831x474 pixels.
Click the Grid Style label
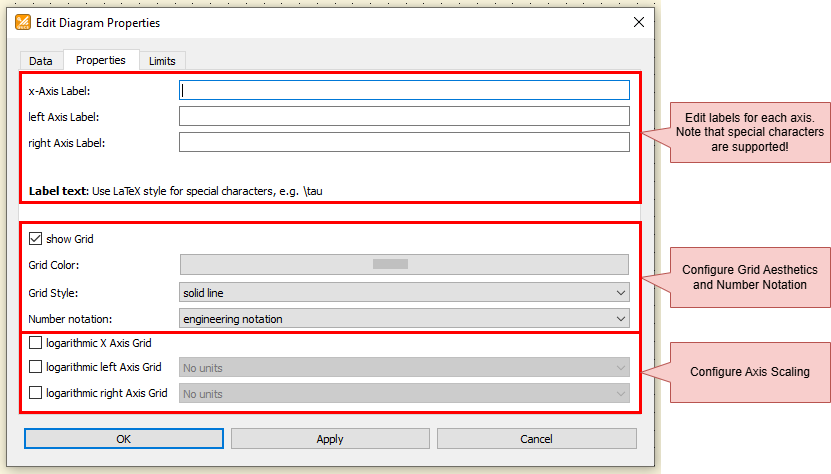pos(53,293)
